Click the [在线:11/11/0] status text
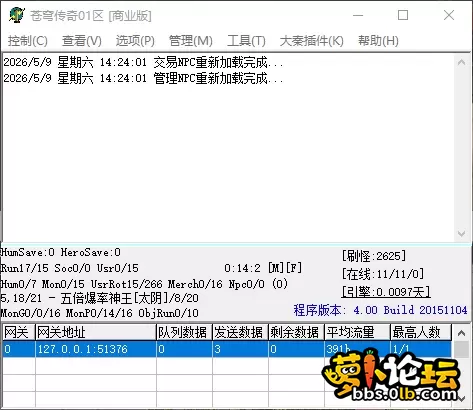Screen dimensions: 473x410 (x=383, y=274)
